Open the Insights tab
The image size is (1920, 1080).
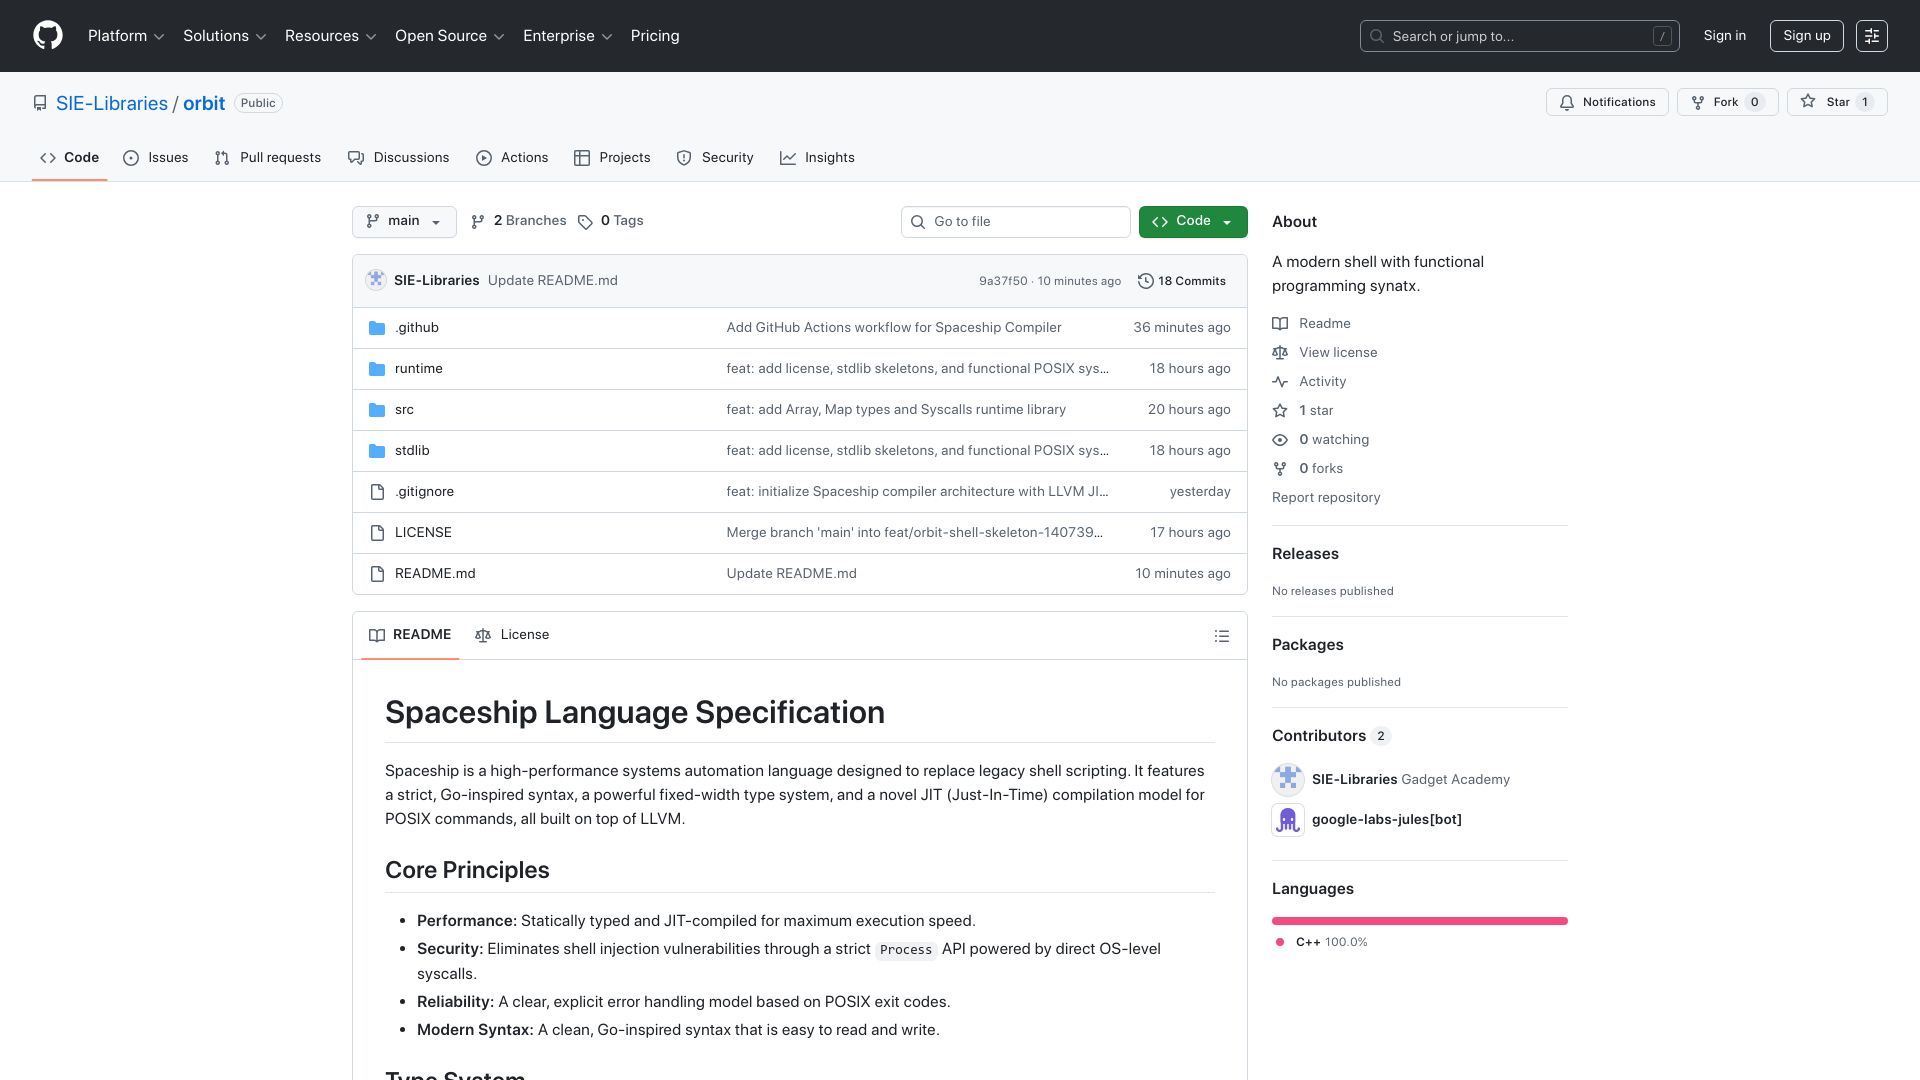(x=817, y=158)
